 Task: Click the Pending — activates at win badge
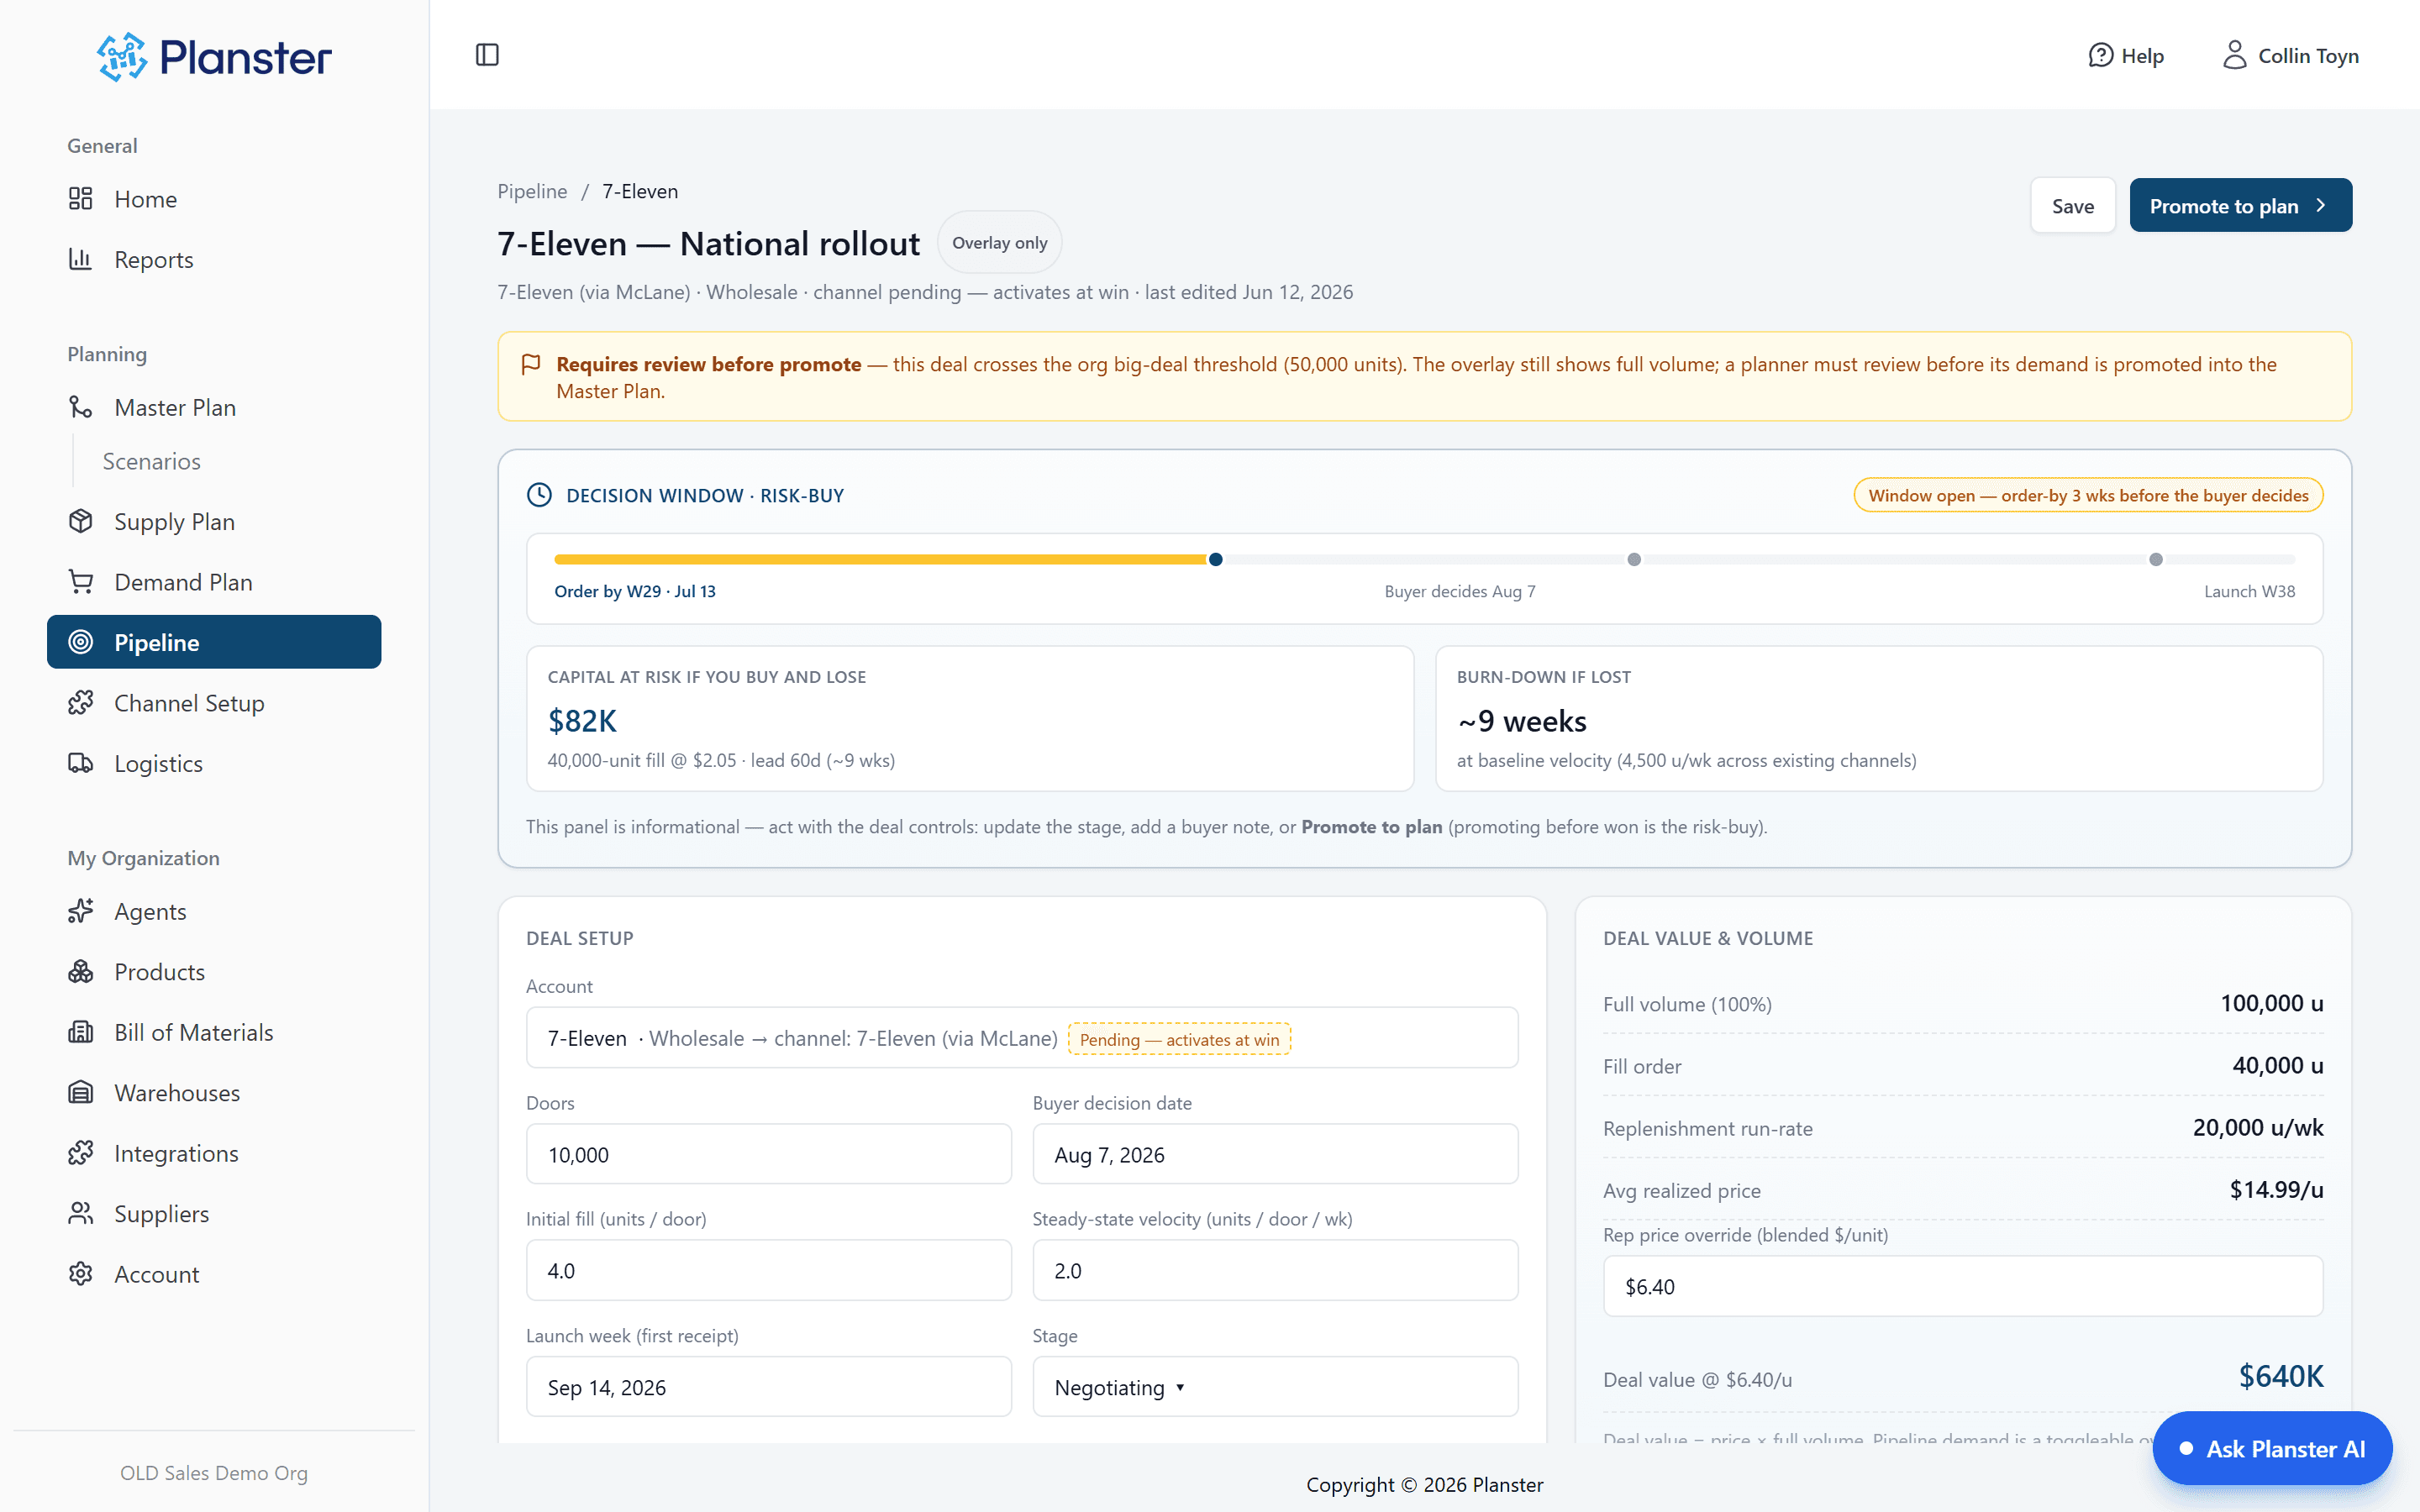pos(1179,1040)
